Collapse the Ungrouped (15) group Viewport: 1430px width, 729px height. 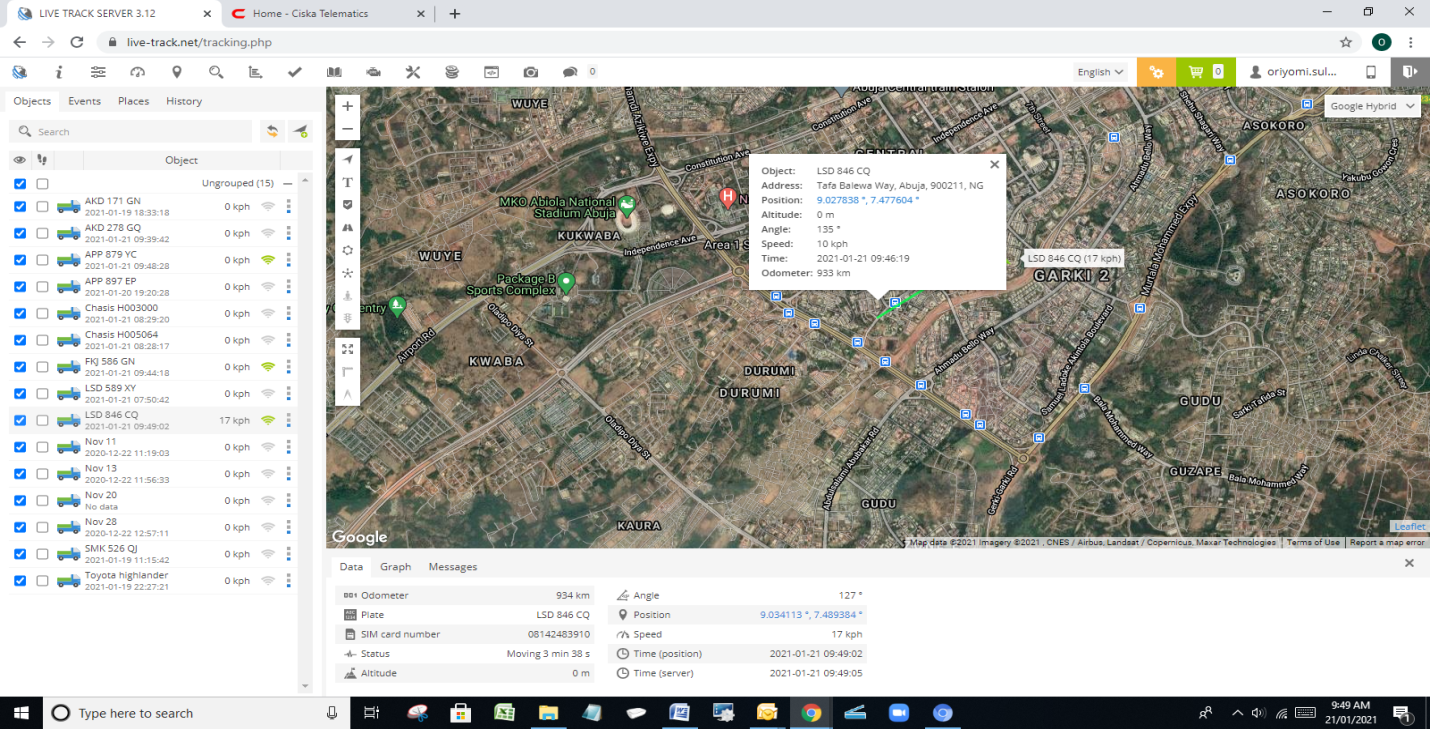288,184
